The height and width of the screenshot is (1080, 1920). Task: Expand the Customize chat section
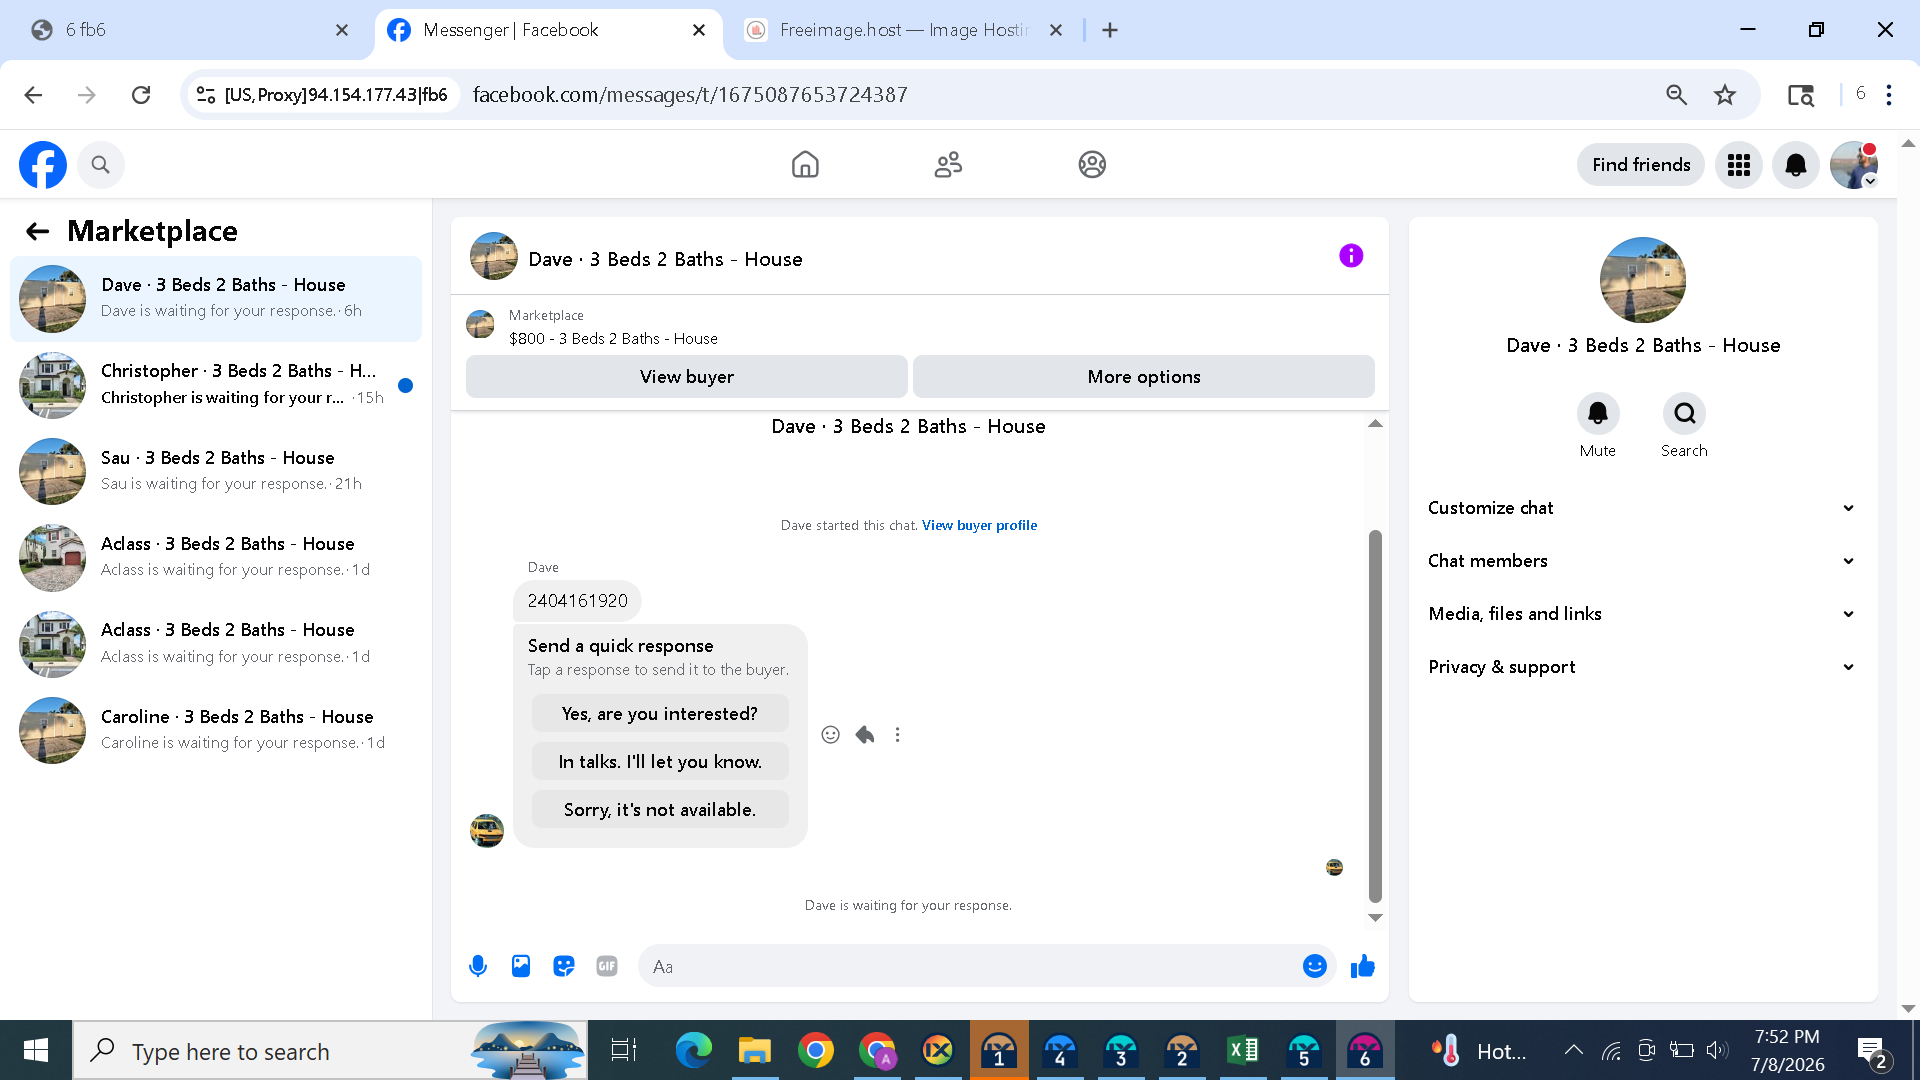[1642, 508]
